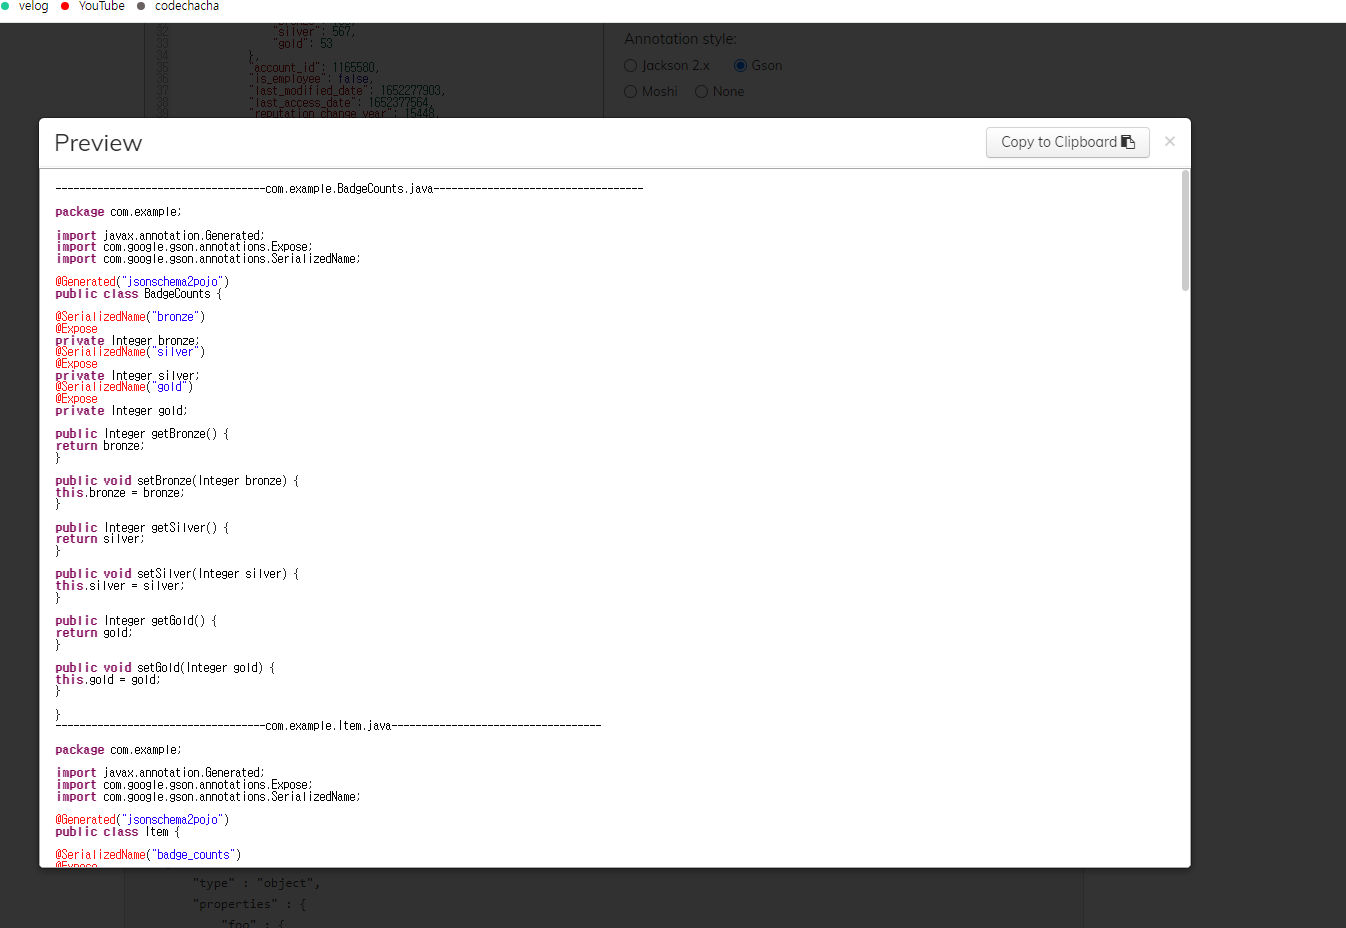Click the 'public class Item {' line
Screen dimensions: 1346x928
(x=118, y=832)
